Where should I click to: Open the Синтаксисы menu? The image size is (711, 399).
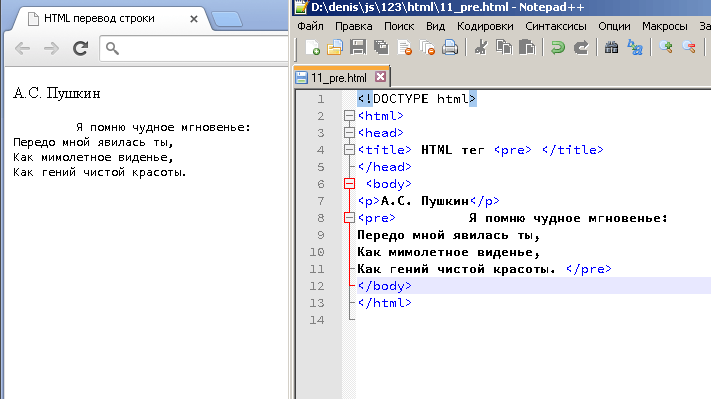click(x=556, y=26)
